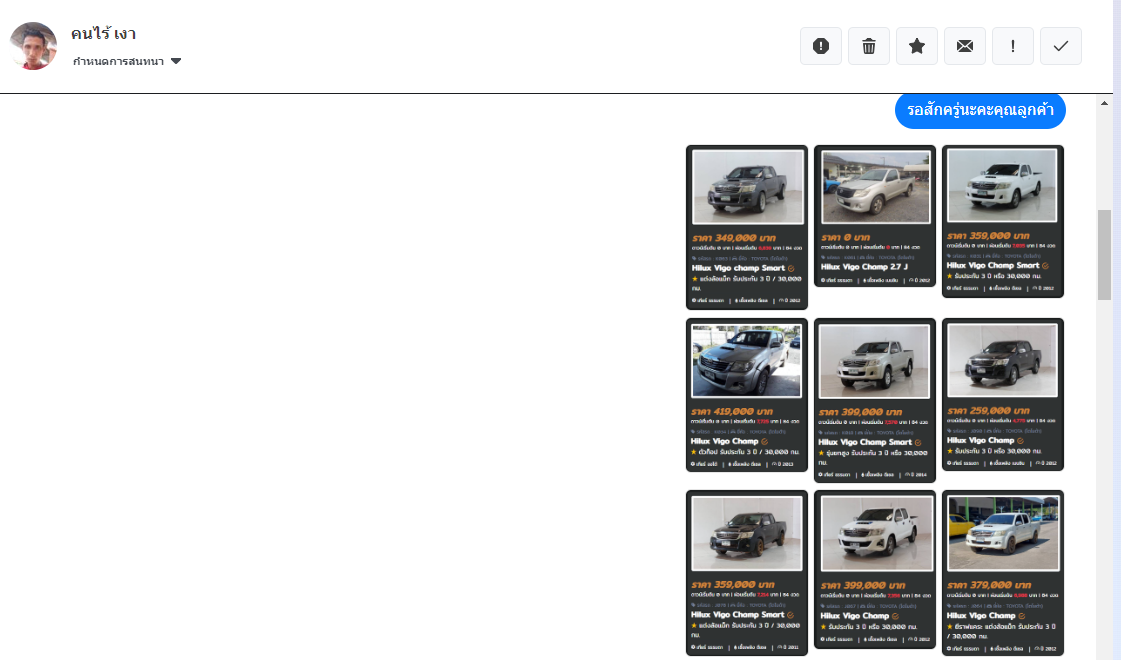Open white pickup card priced 399,000 baht

[x=874, y=569]
